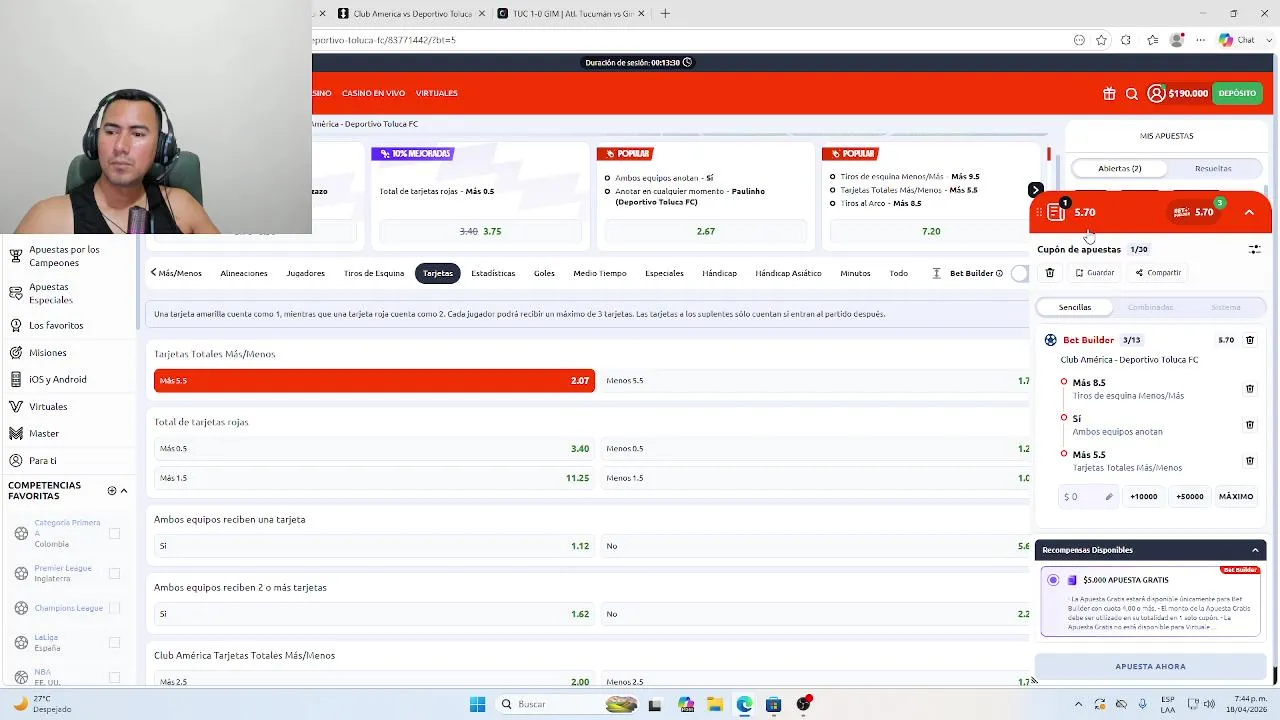The image size is (1280, 720).
Task: Open the Tiros de Esquina market tab
Action: (374, 273)
